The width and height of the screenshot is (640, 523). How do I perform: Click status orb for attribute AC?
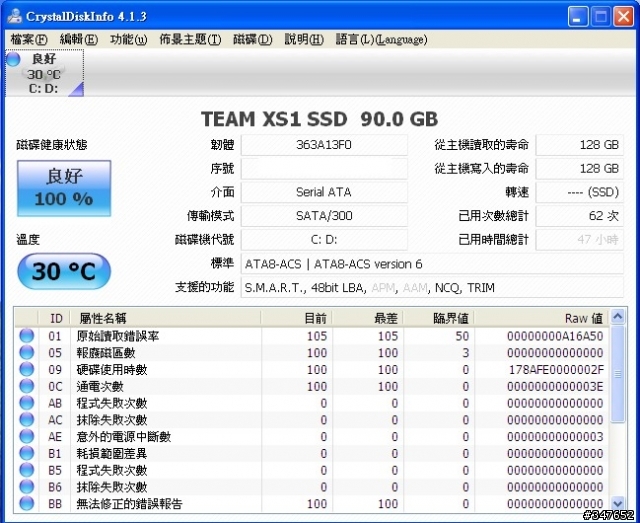27,419
